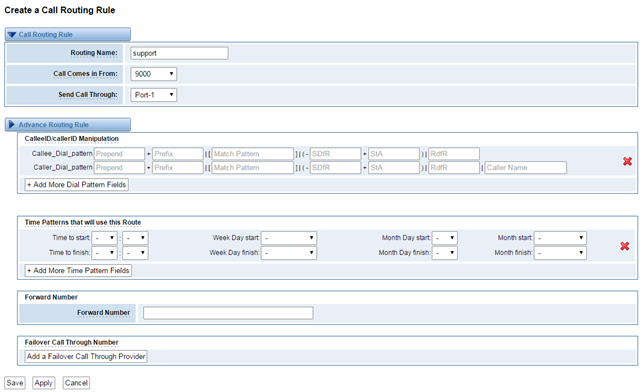Viewport: 643px width, 392px height.
Task: Click the Send Call Through label
Action: click(x=88, y=95)
